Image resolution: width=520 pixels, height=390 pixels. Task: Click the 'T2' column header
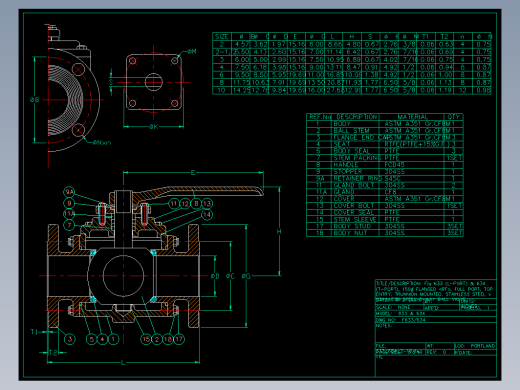[x=444, y=37]
